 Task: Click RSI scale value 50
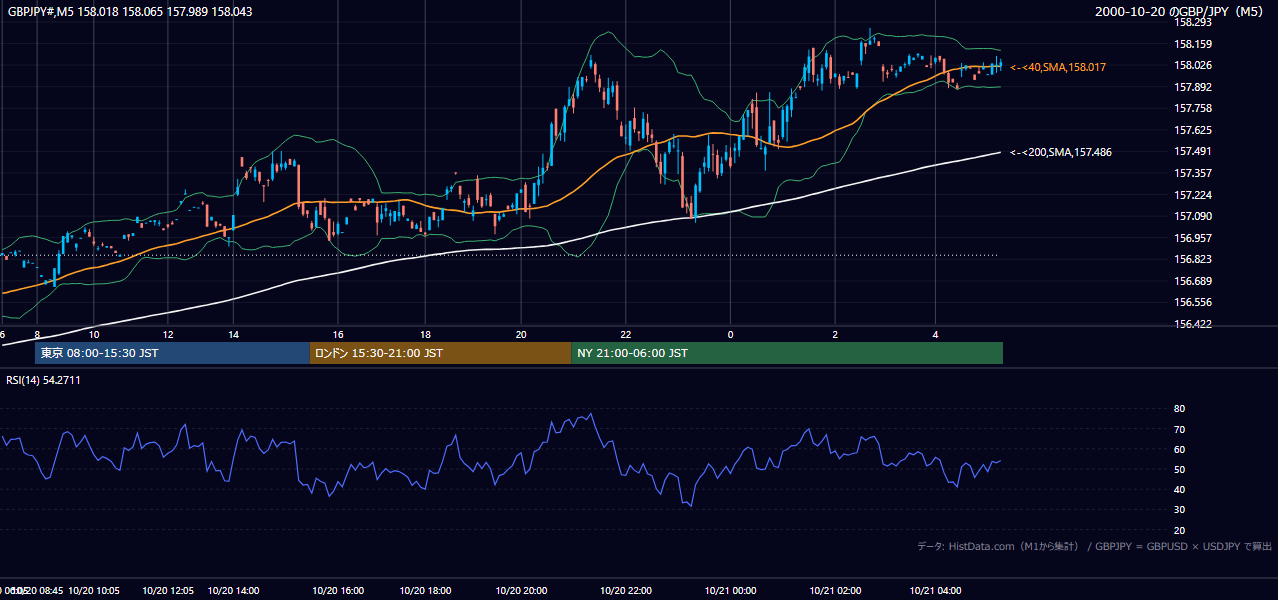tap(1179, 469)
